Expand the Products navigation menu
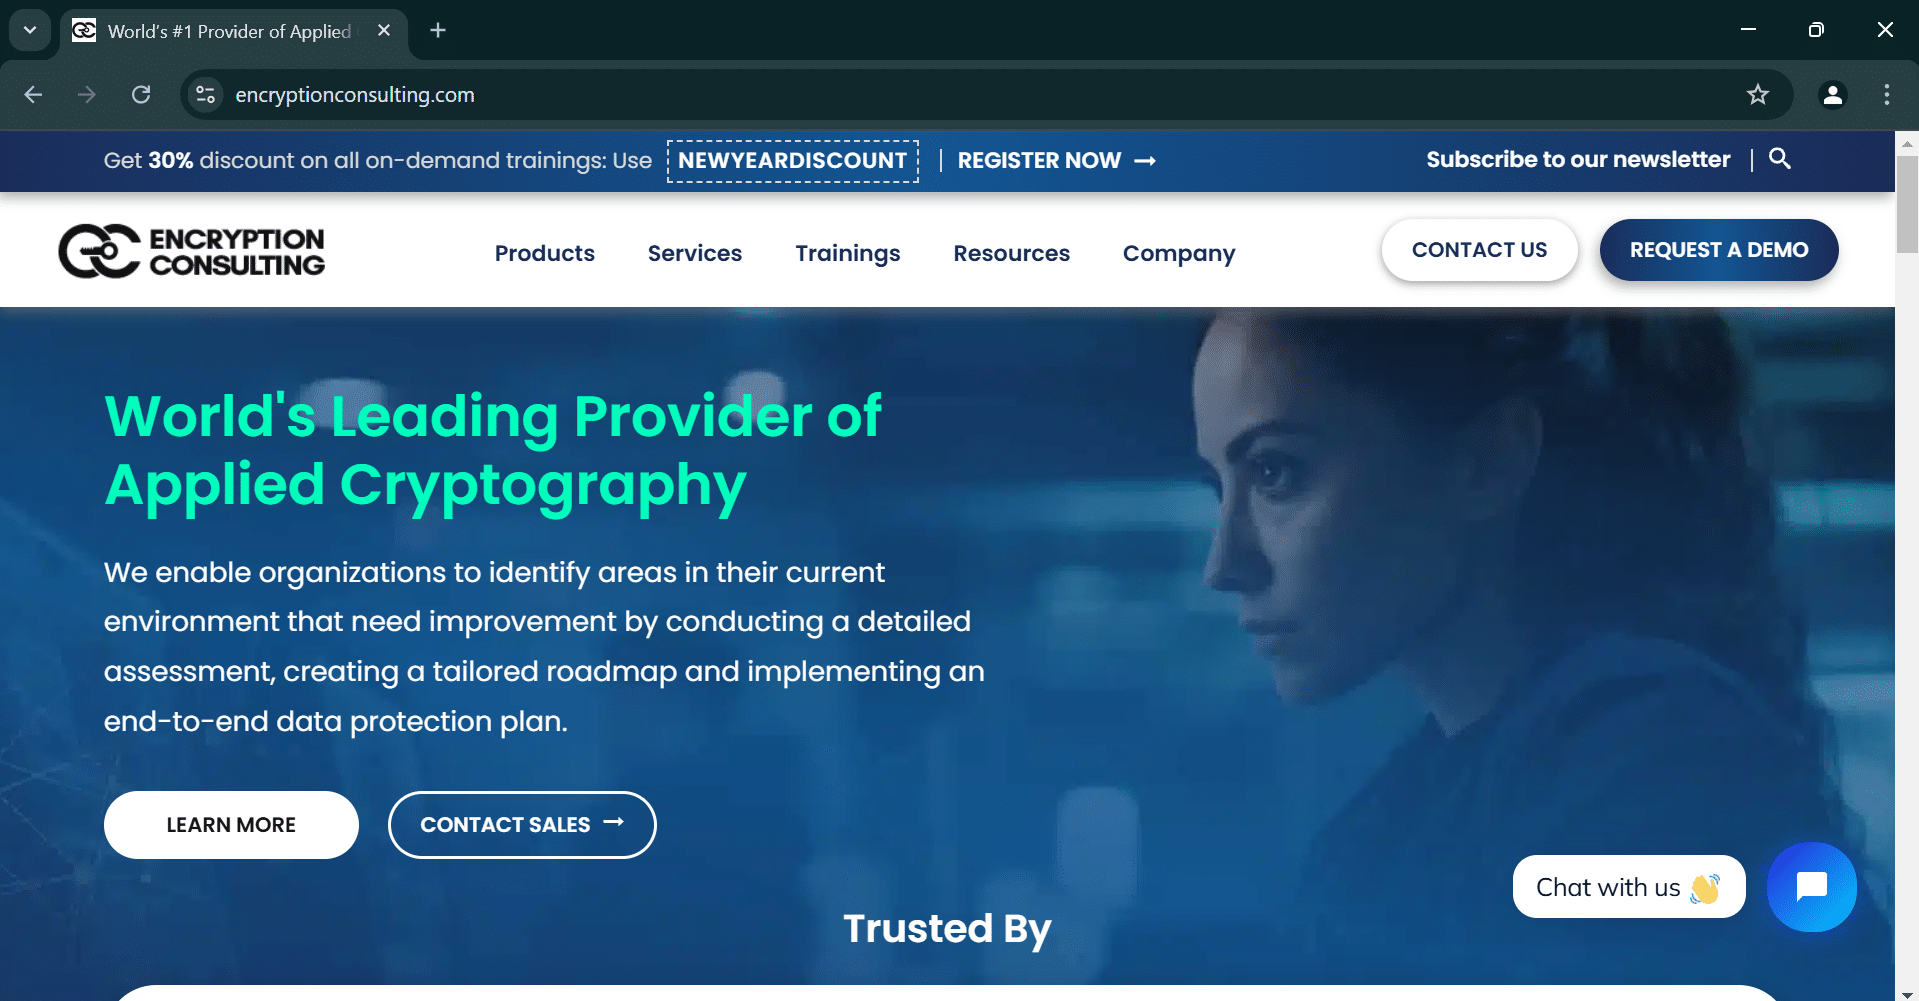 point(545,253)
